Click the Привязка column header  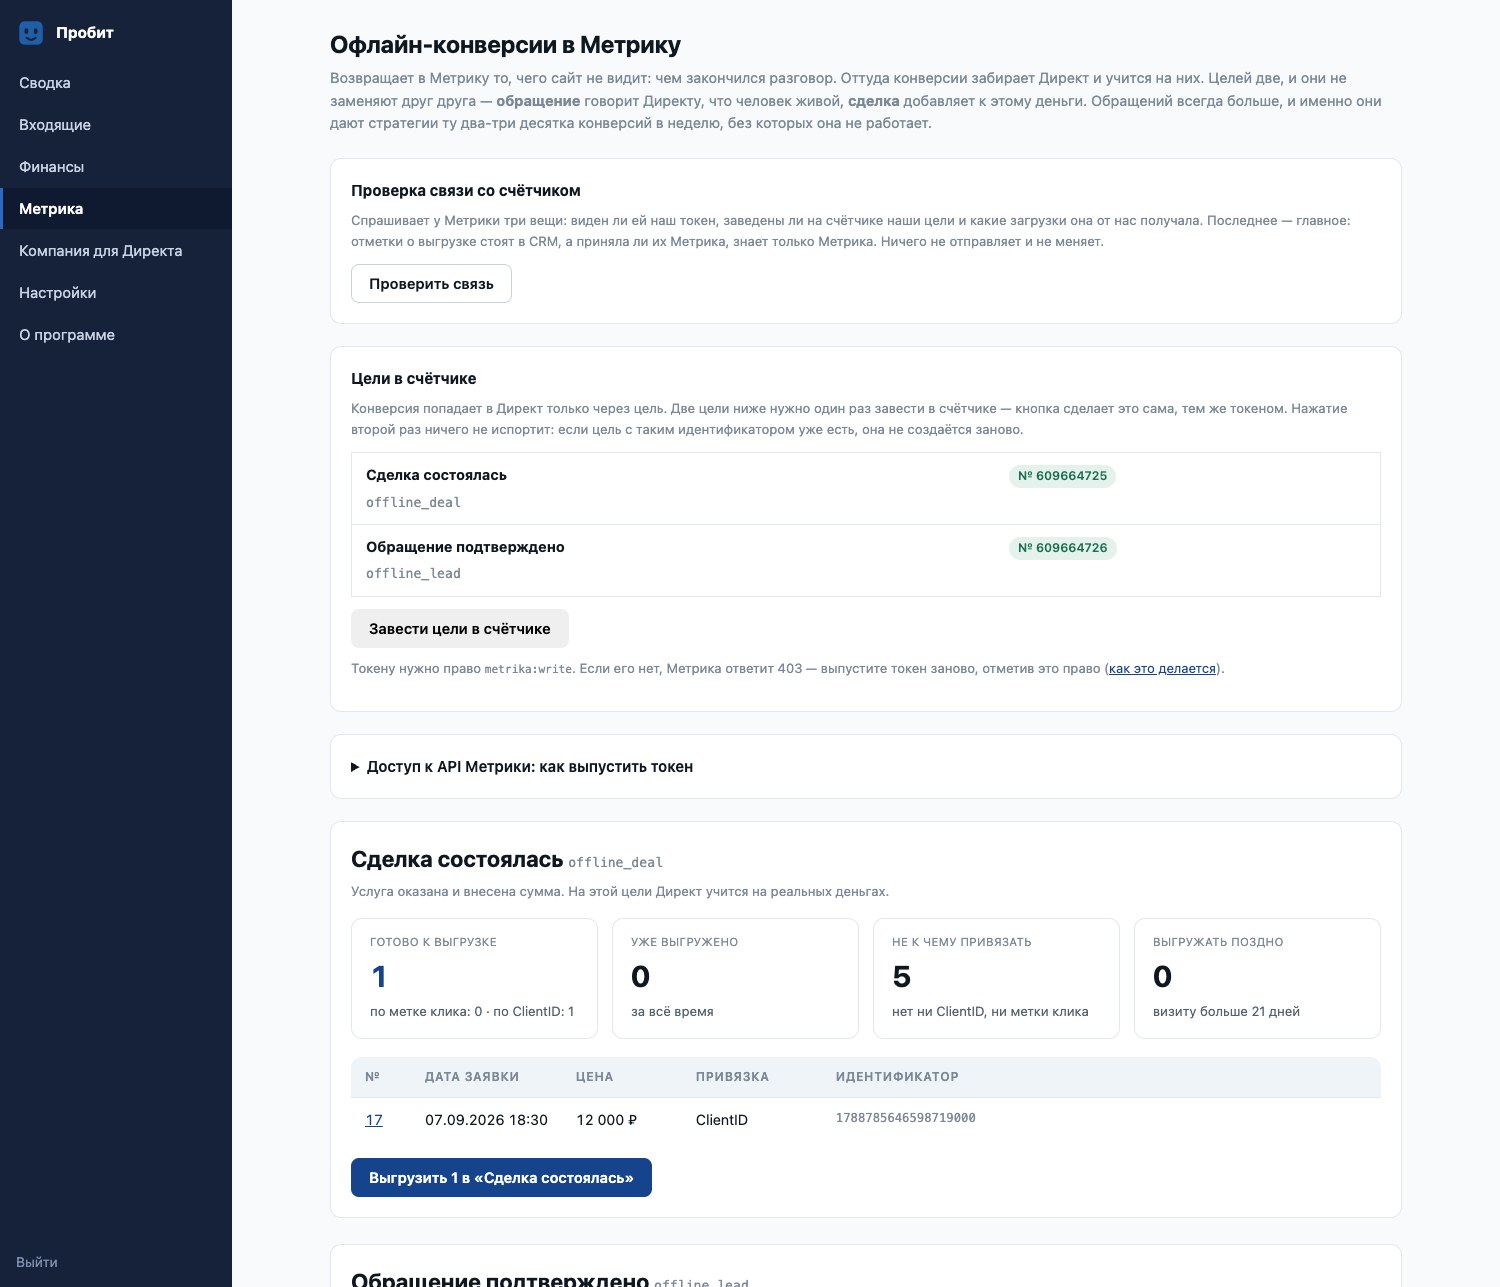point(732,1077)
